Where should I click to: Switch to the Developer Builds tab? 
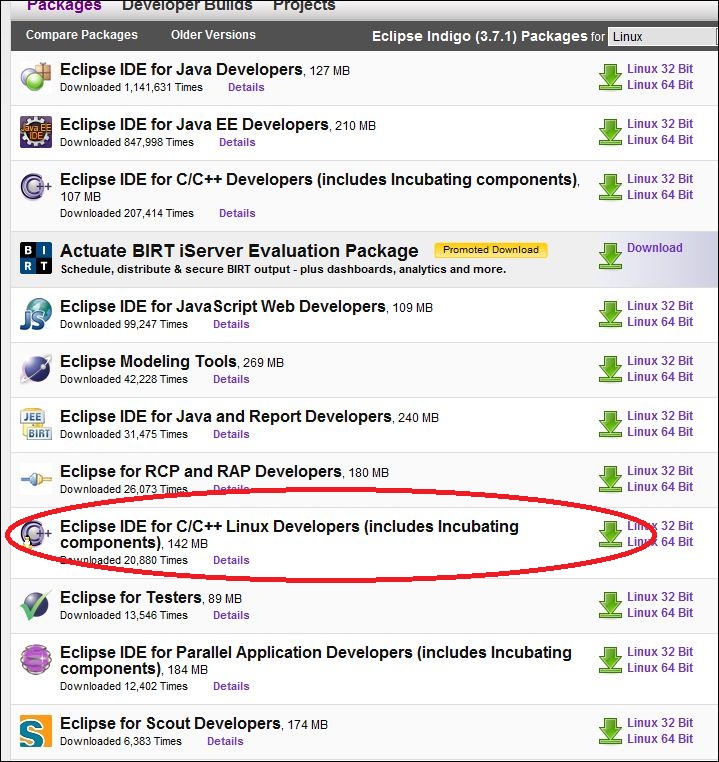[x=187, y=6]
